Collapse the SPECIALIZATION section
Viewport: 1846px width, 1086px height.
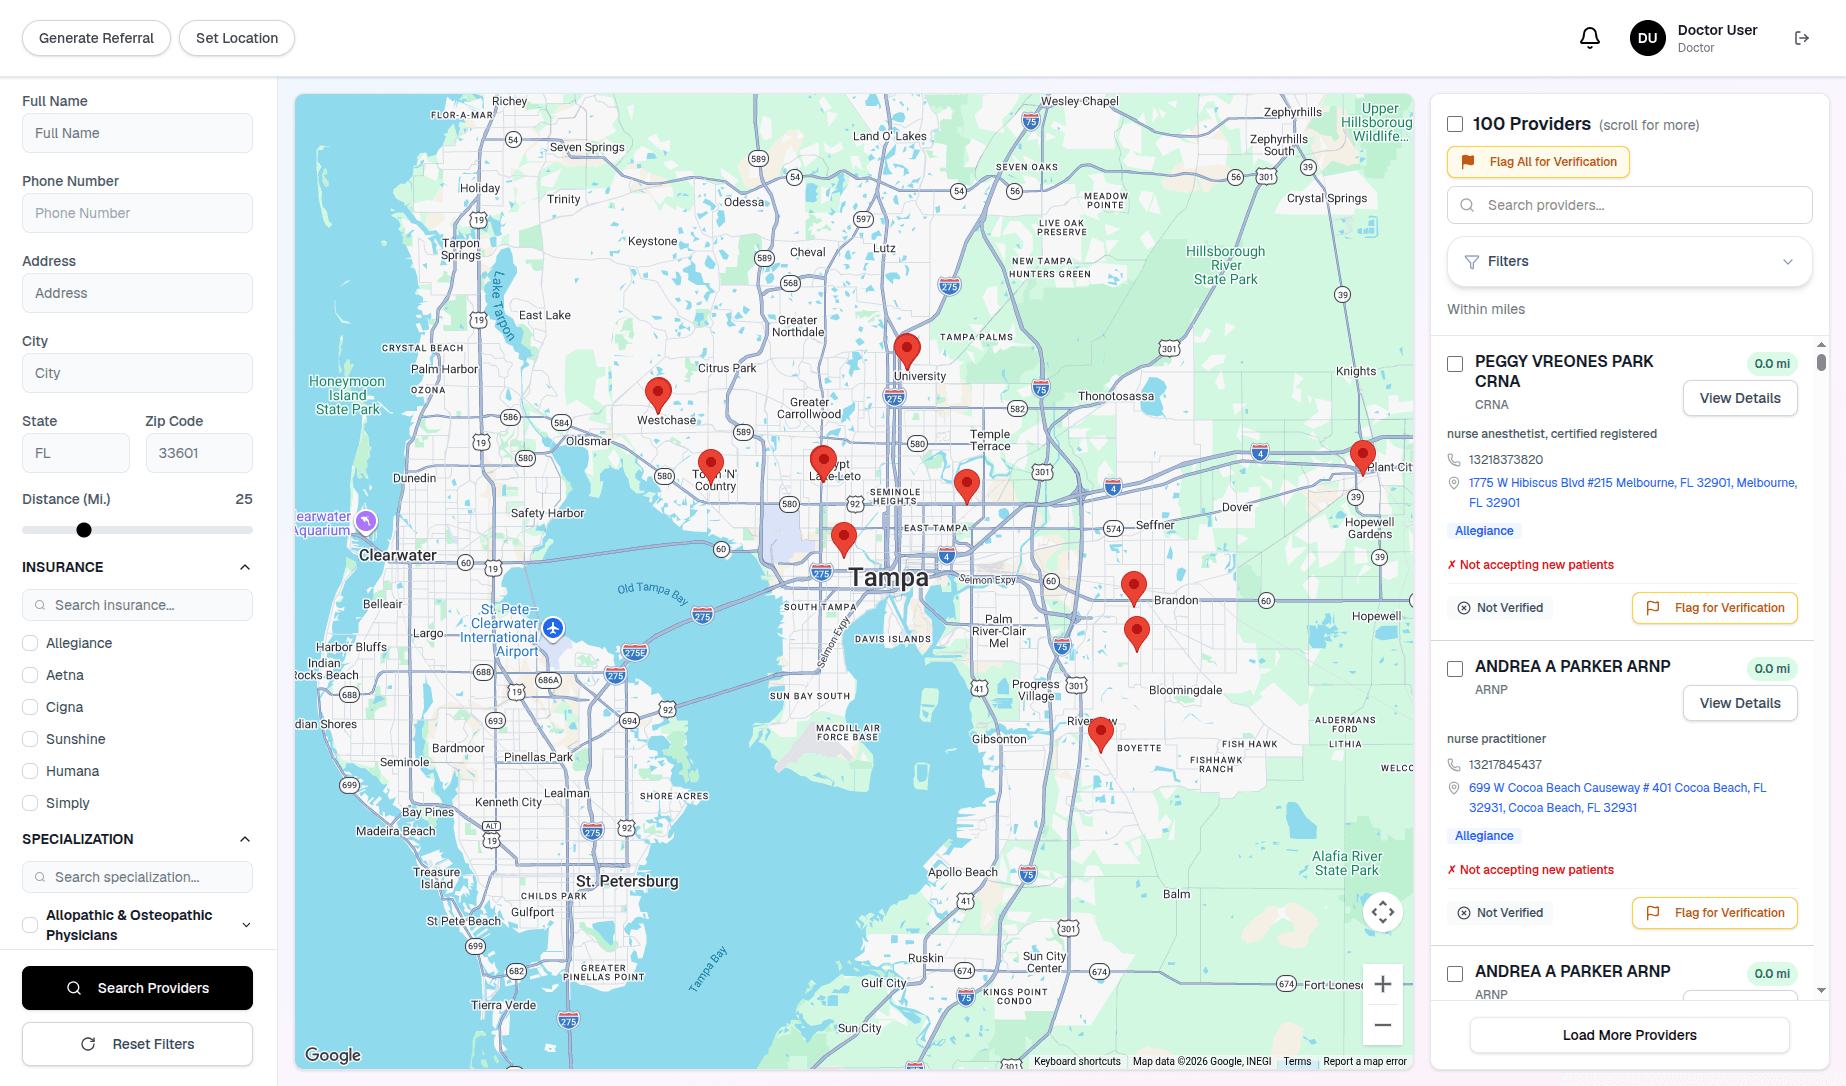pyautogui.click(x=245, y=839)
